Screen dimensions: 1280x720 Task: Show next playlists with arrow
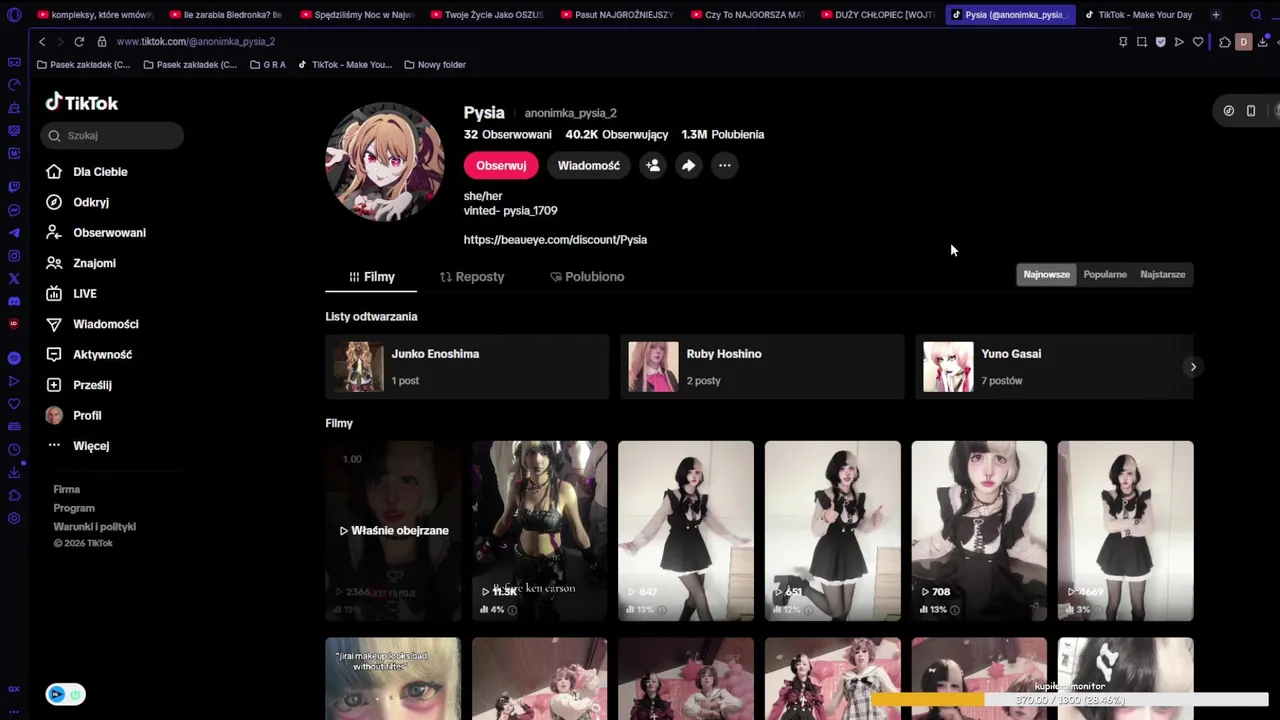coord(1193,367)
